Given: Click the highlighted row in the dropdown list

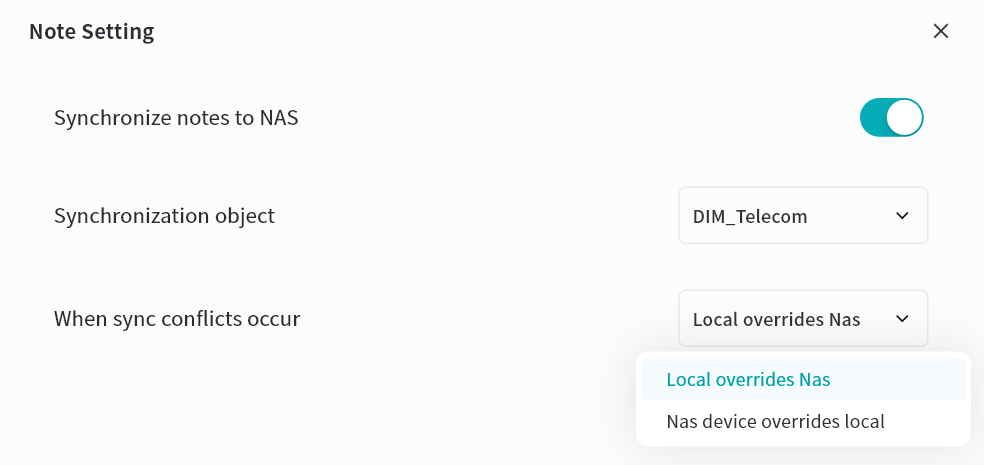Looking at the screenshot, I should tap(803, 380).
